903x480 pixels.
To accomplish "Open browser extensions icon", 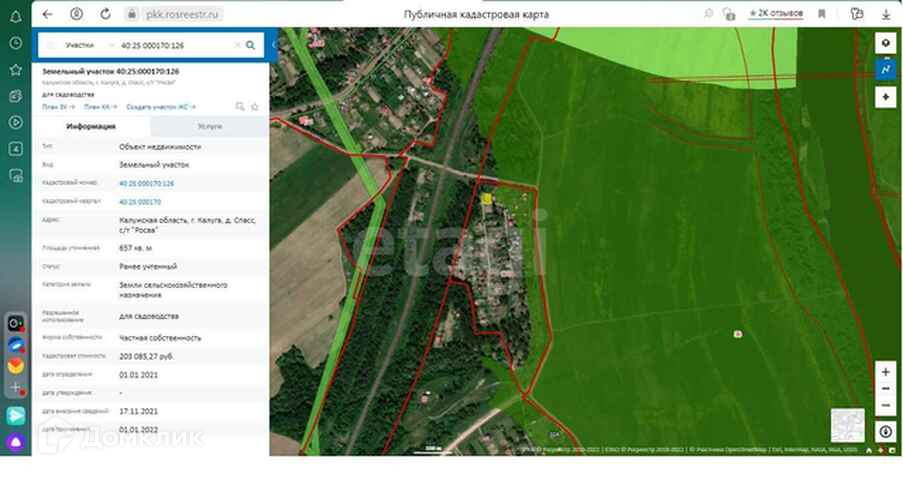I will (856, 14).
